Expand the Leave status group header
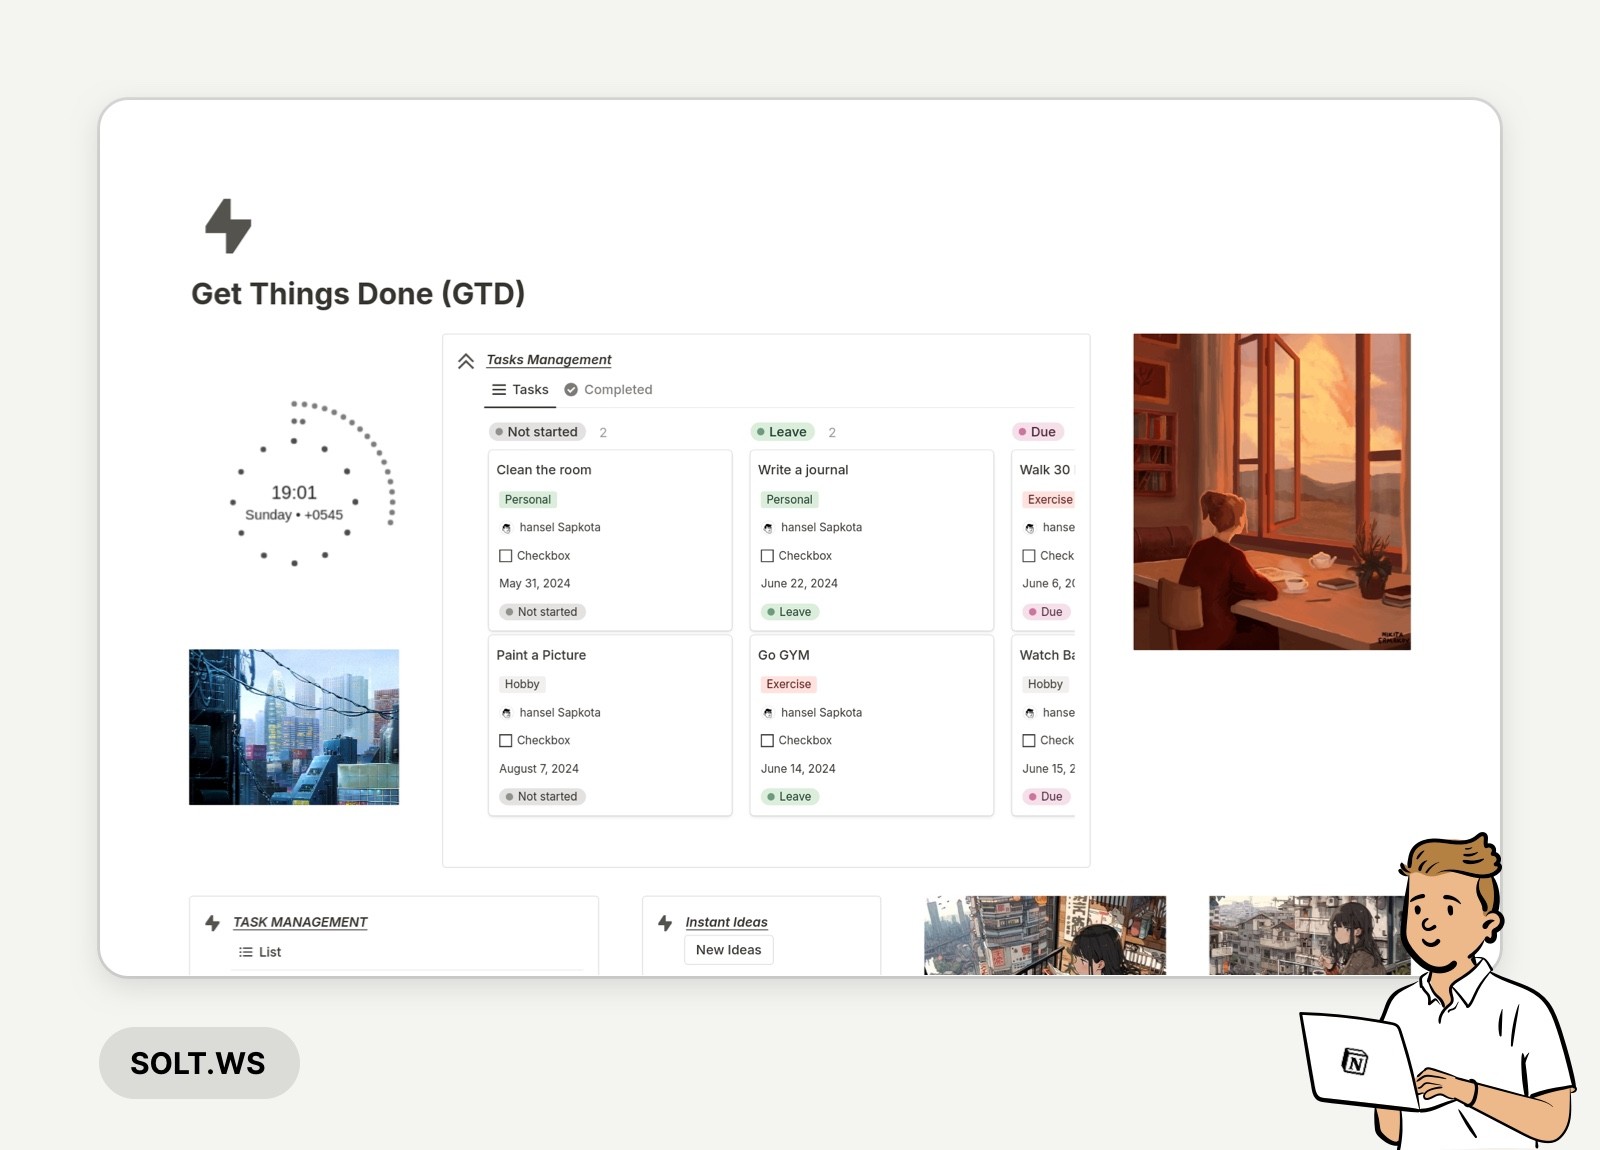Screen dimensions: 1600x1150 tap(782, 431)
